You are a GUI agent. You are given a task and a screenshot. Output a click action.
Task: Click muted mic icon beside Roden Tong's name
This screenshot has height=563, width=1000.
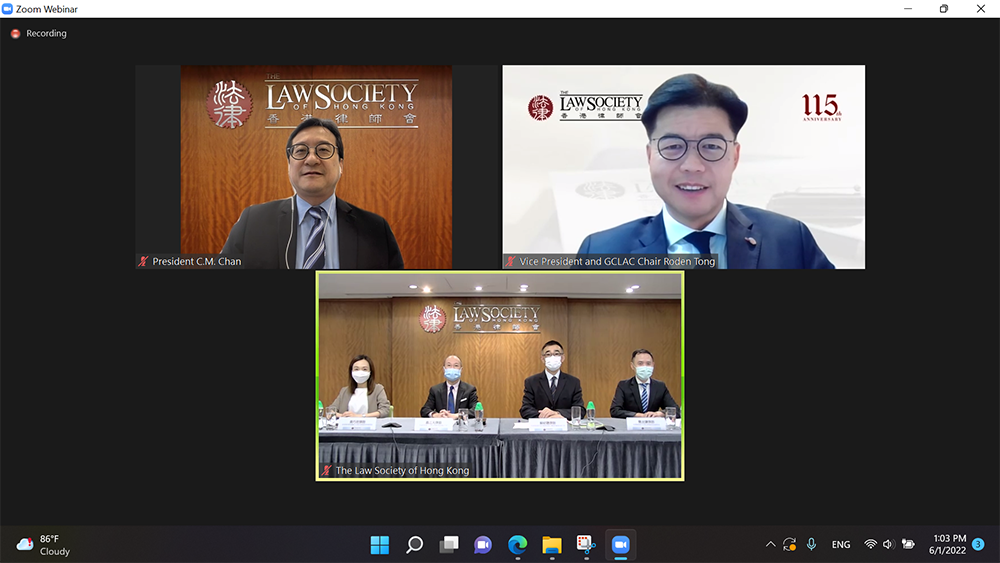510,262
